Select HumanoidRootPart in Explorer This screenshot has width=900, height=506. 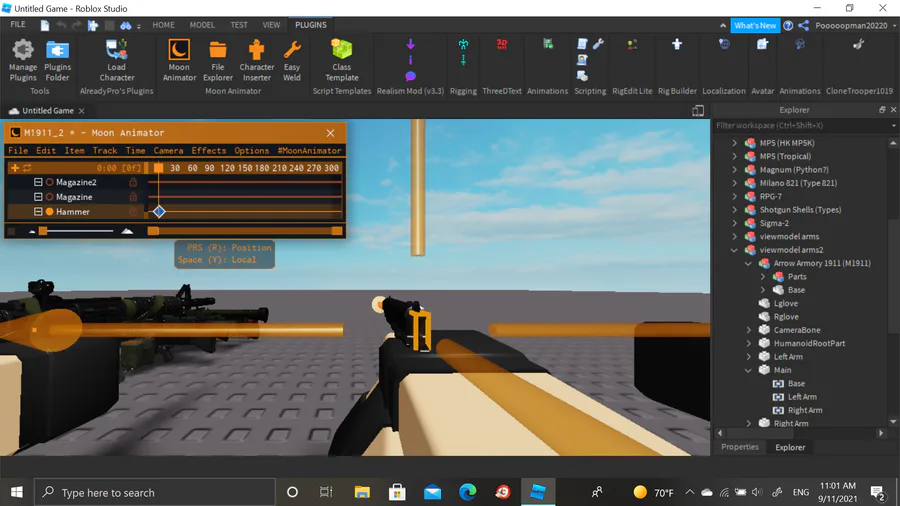click(x=809, y=343)
